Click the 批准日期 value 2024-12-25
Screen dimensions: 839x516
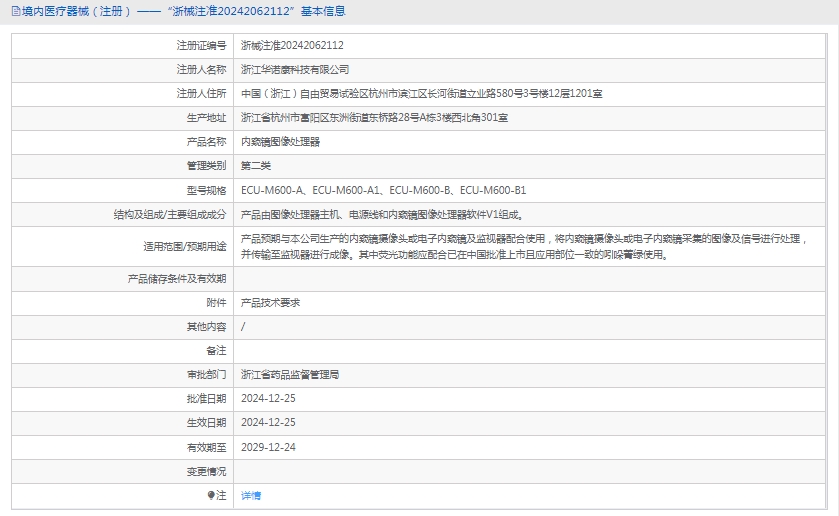[x=268, y=398]
